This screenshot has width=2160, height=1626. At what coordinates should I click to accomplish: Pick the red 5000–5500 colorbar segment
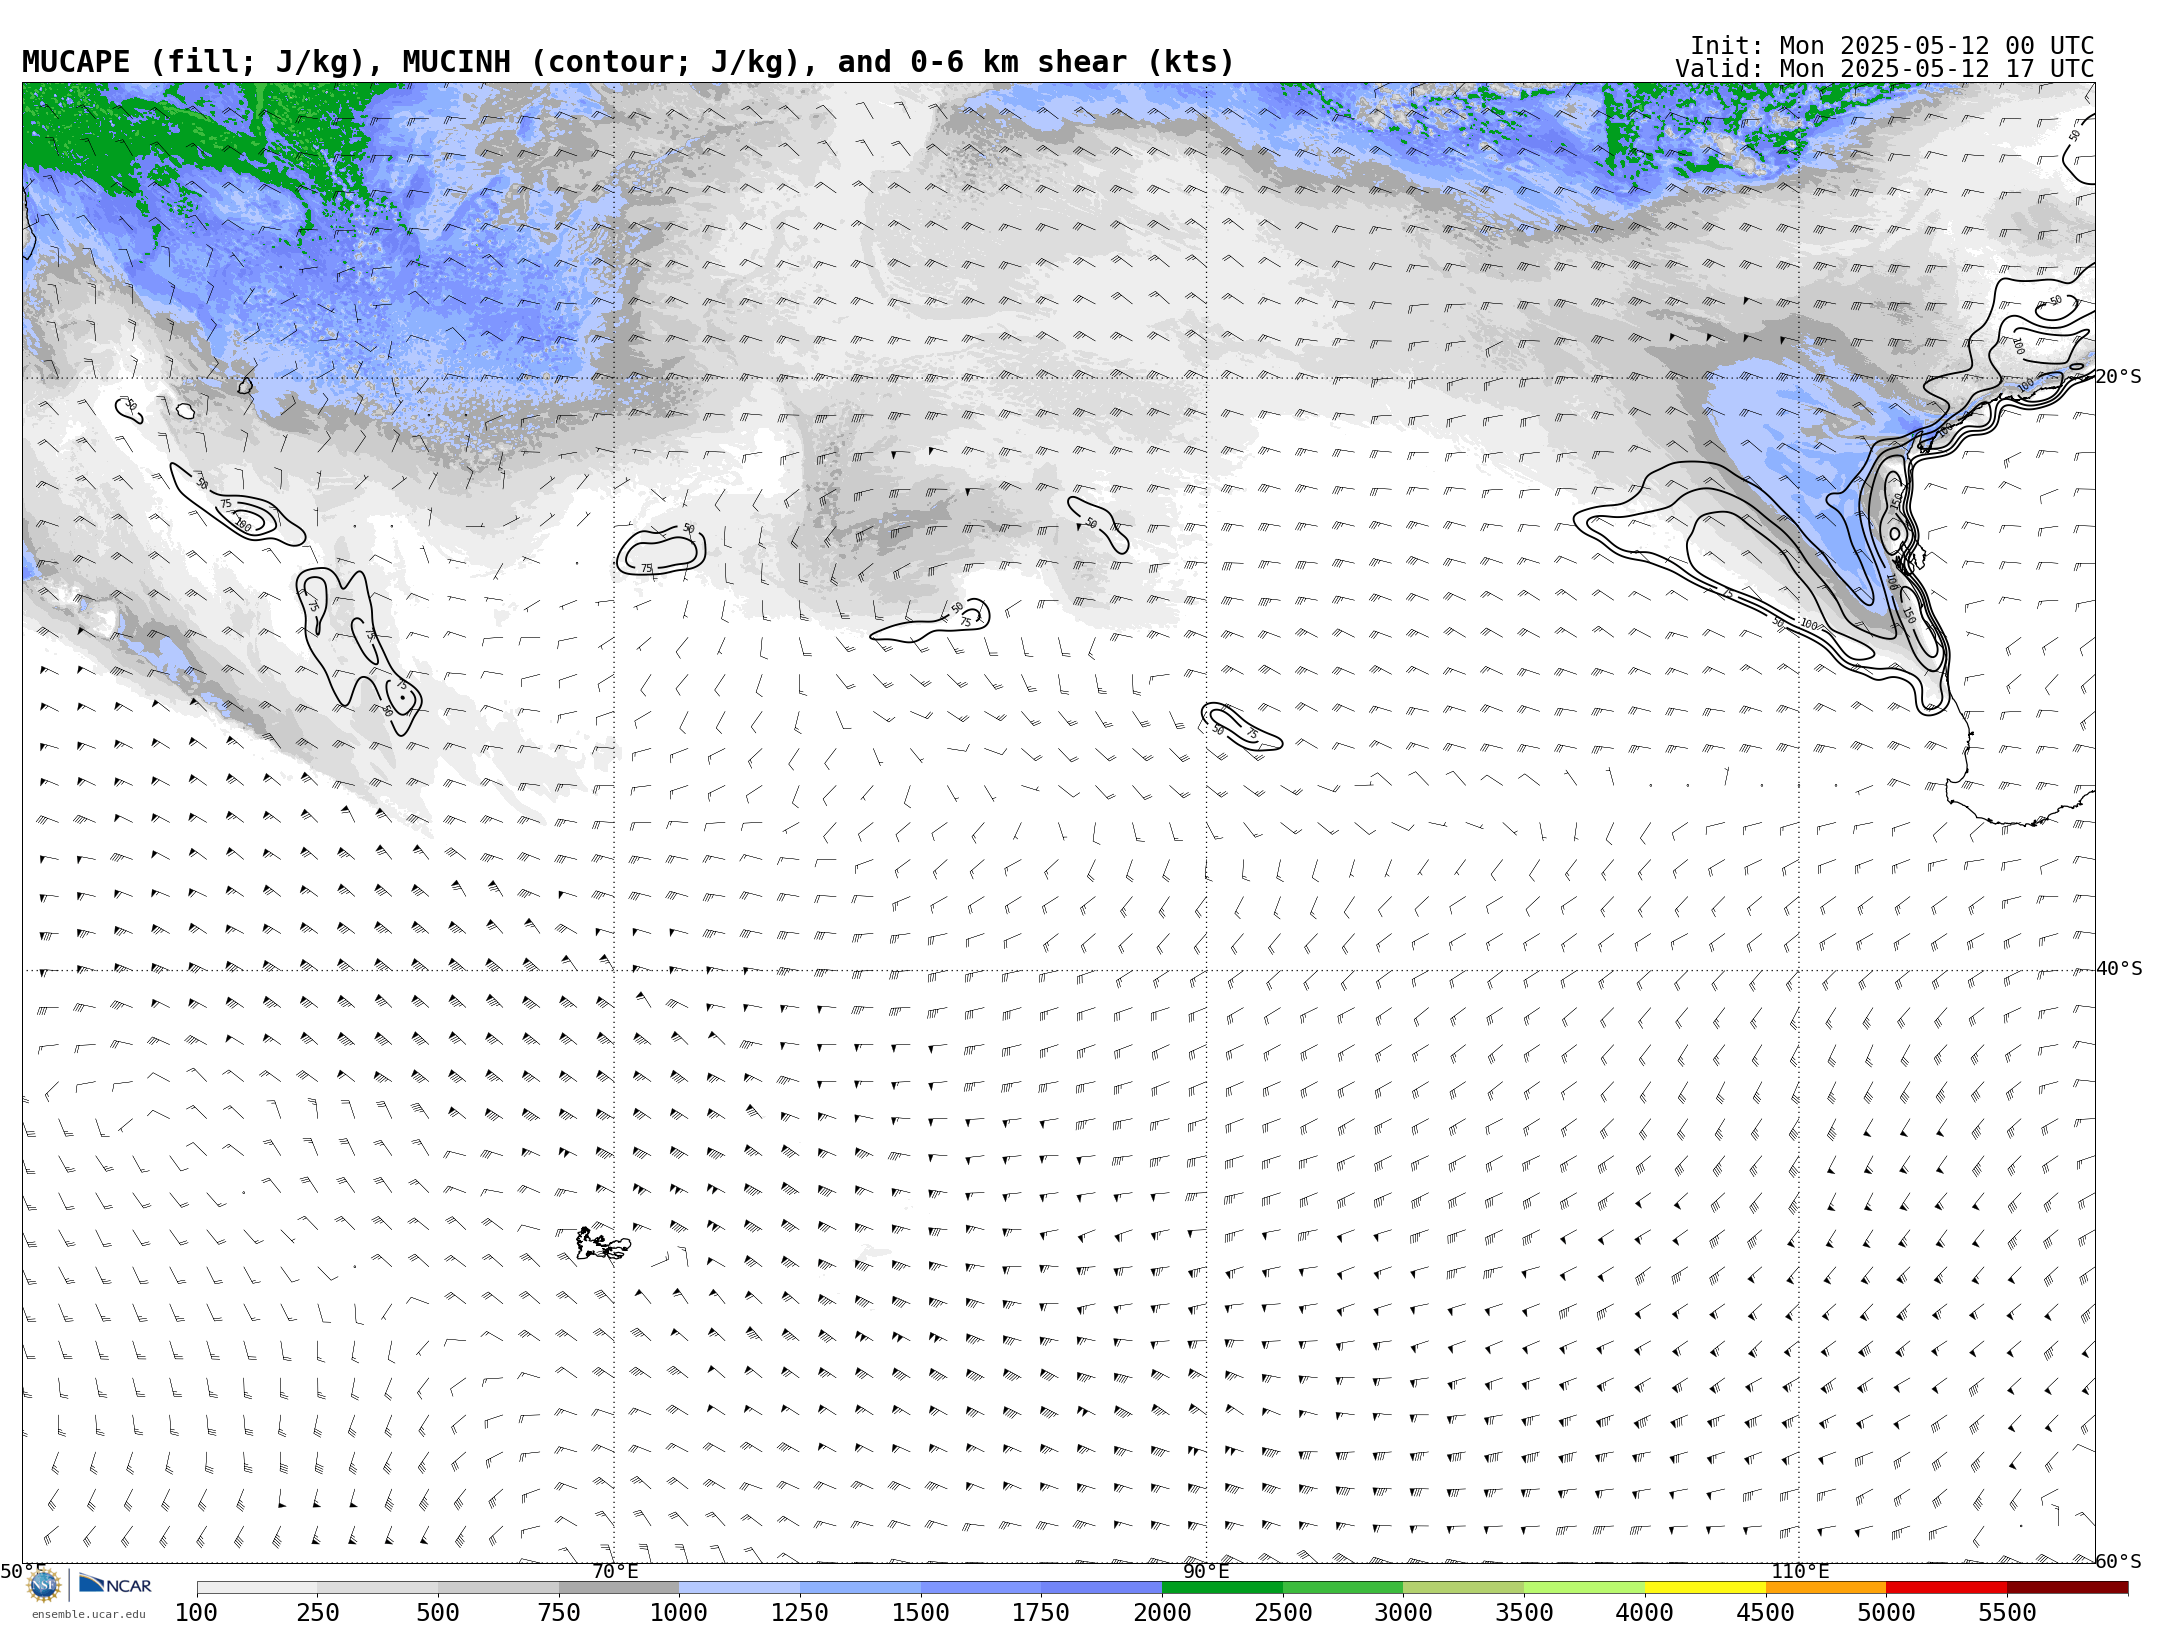(x=1946, y=1588)
